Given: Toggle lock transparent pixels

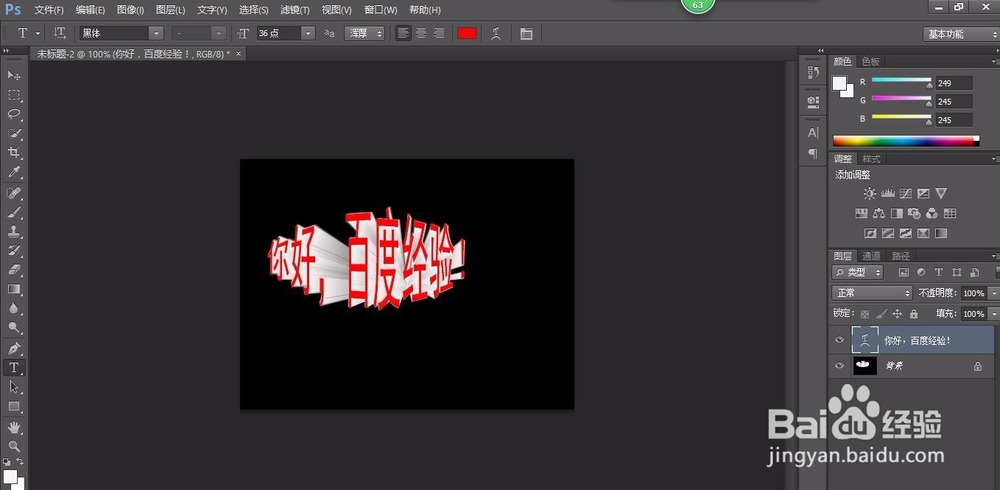Looking at the screenshot, I should (x=864, y=314).
